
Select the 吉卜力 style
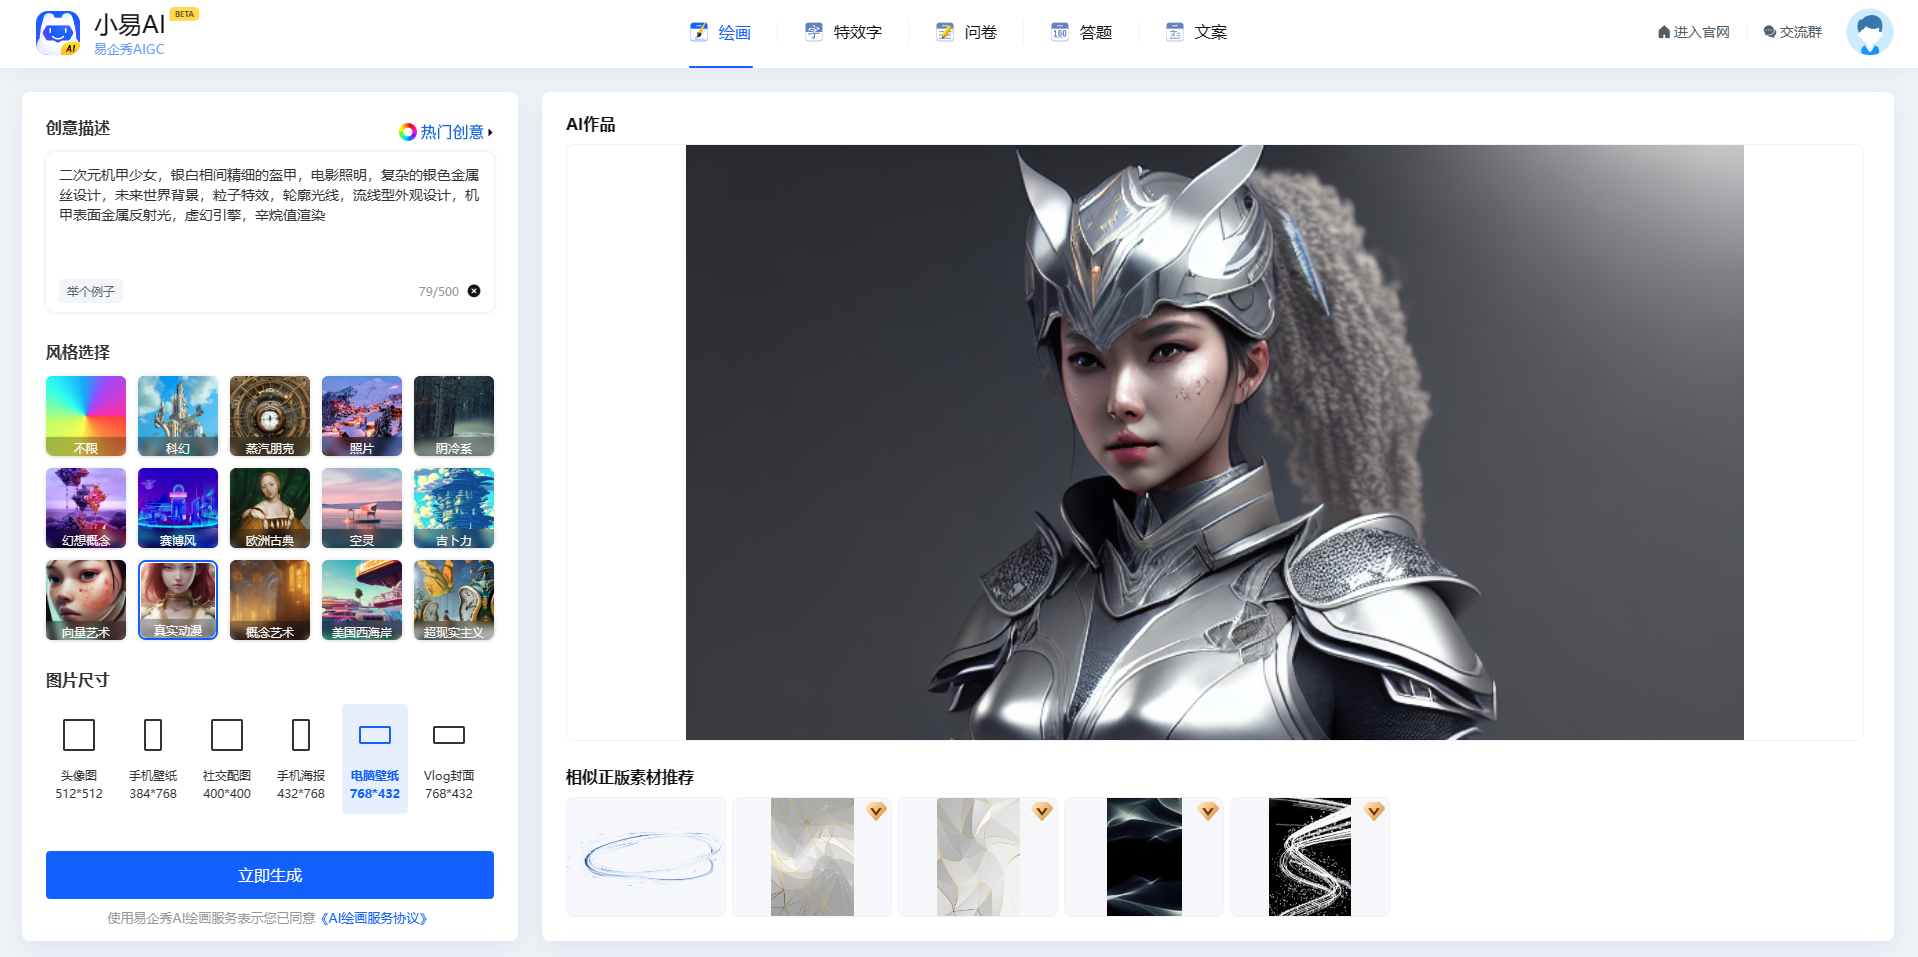pyautogui.click(x=454, y=508)
